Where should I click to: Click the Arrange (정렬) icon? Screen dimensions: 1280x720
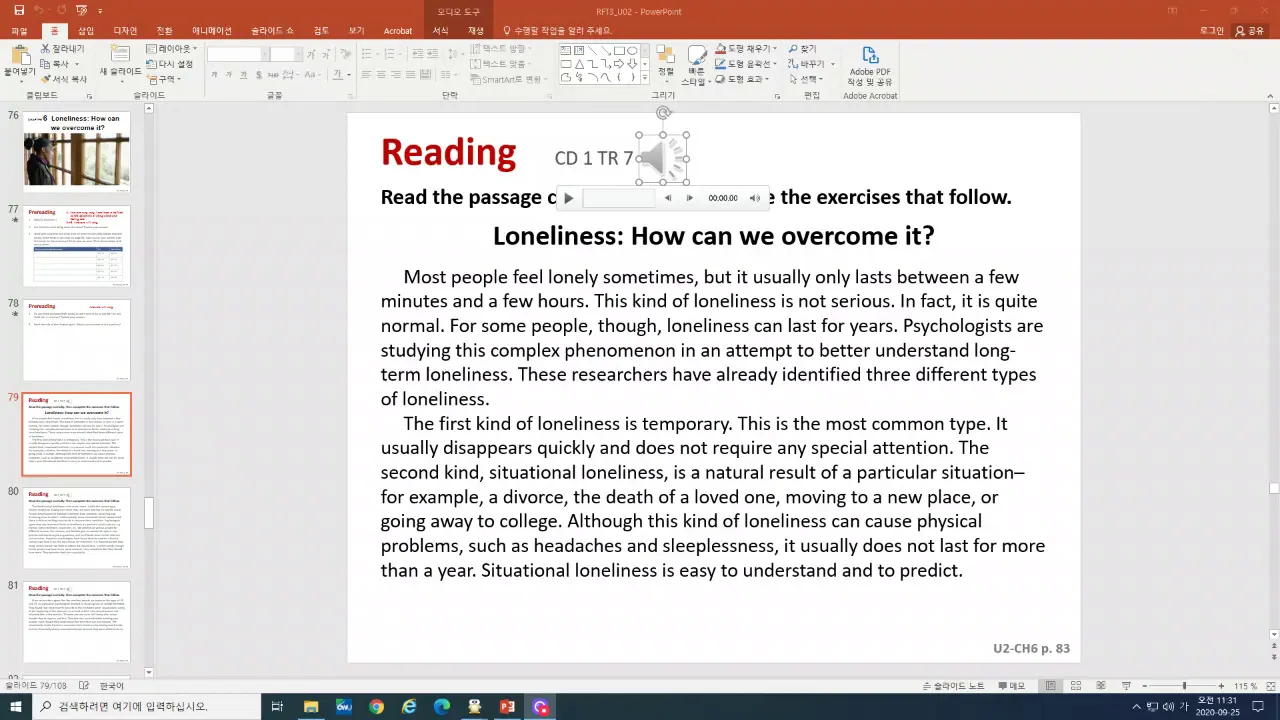click(x=665, y=63)
